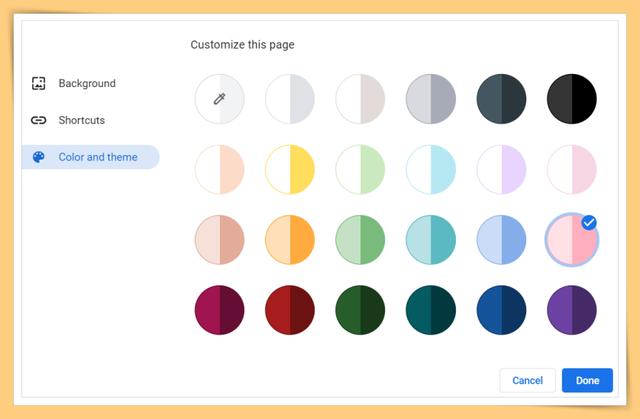The image size is (640, 419).
Task: Apply the light green pastel swatch
Action: (360, 169)
